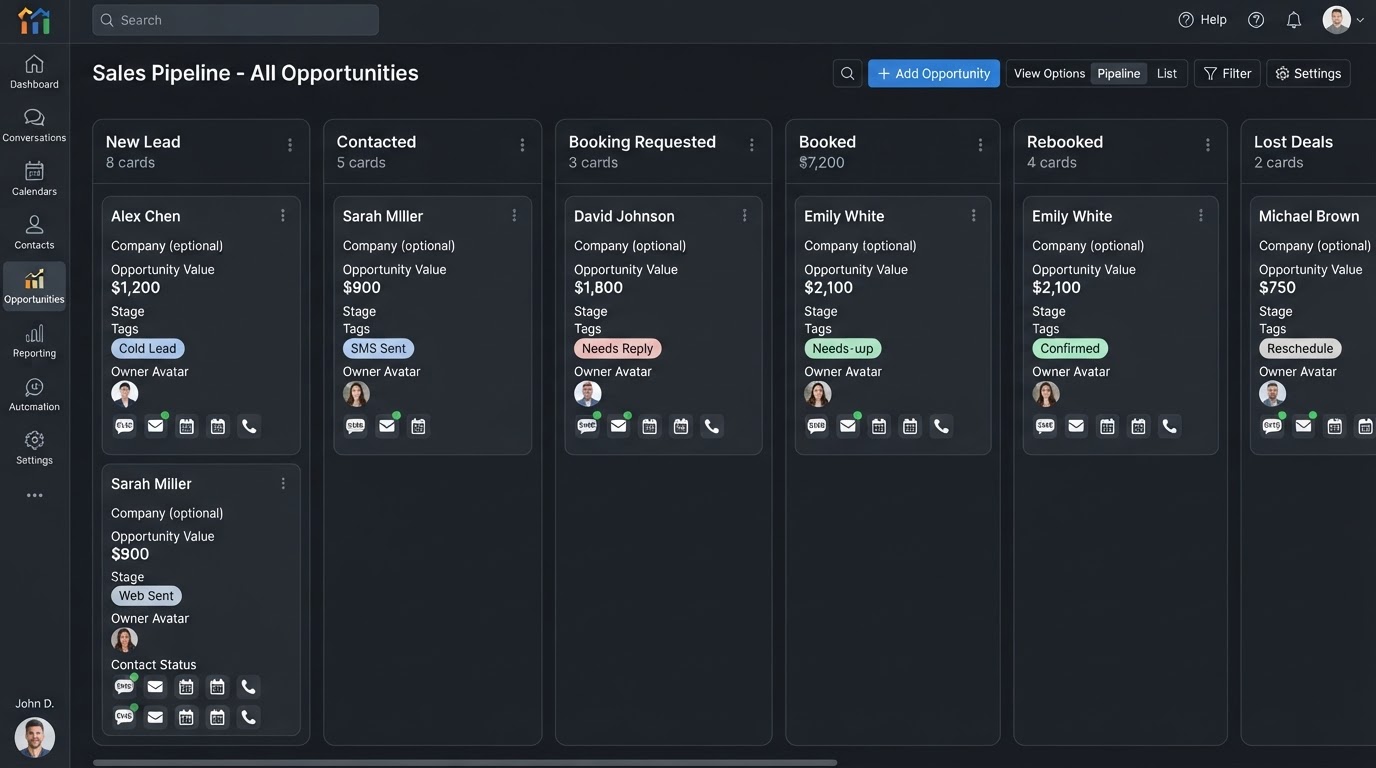Click John D. profile picture in sidebar

[x=35, y=738]
